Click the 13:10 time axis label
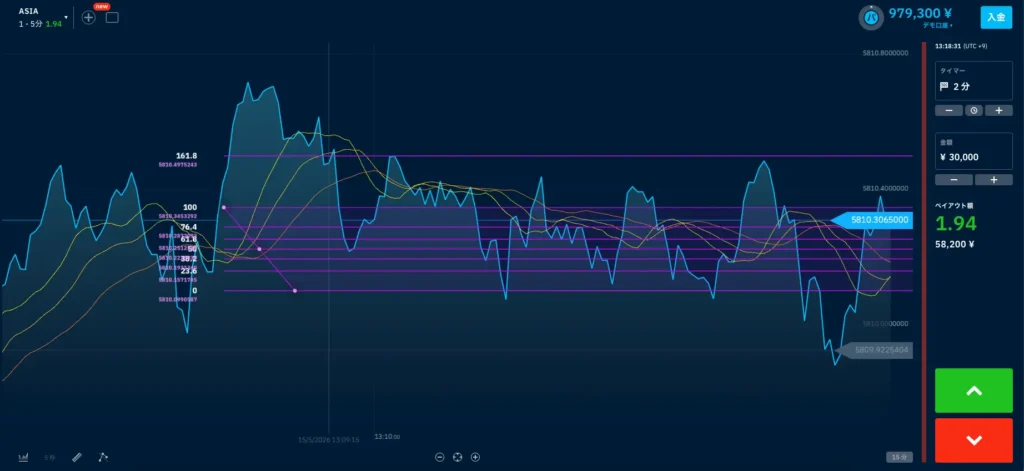The width and height of the screenshot is (1024, 471). 387,436
